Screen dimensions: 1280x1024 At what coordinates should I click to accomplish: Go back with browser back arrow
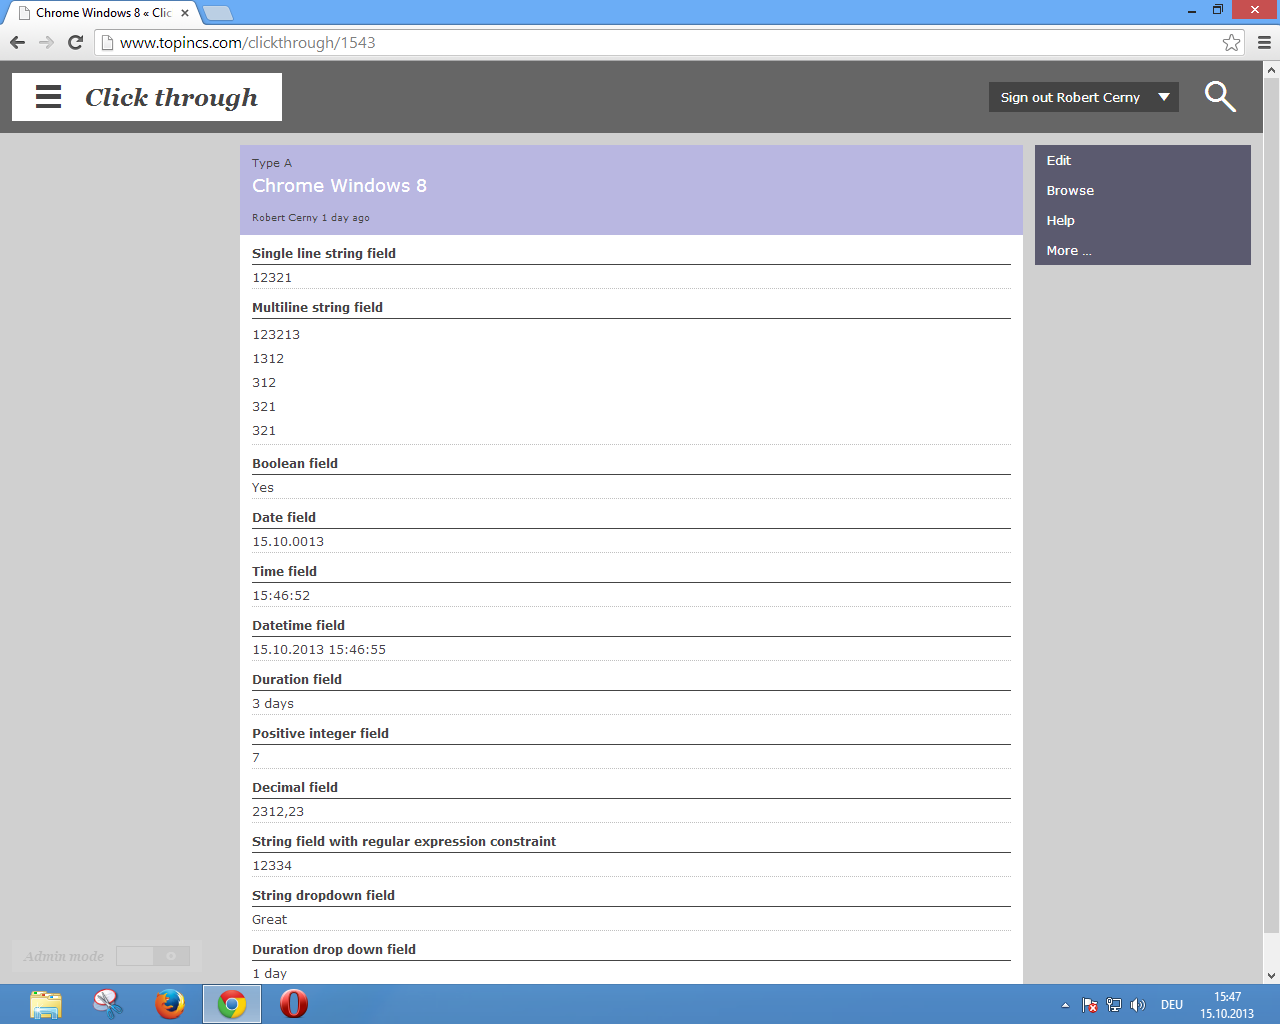17,43
